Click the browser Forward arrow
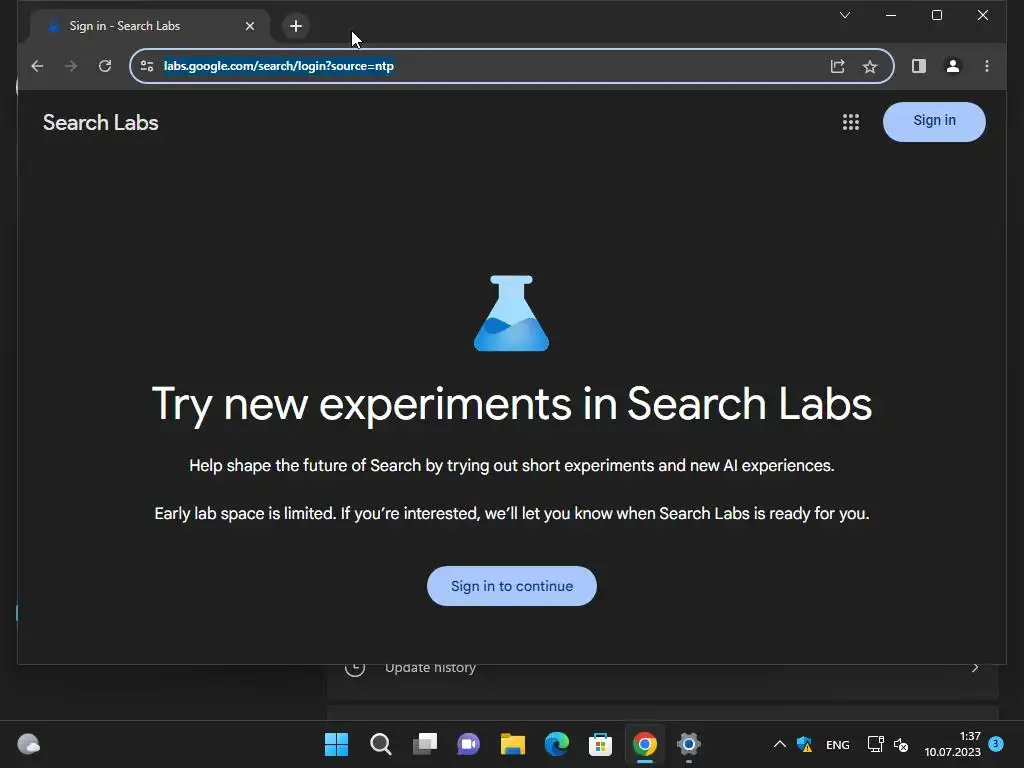Screen dimensions: 1024x768 71,66
